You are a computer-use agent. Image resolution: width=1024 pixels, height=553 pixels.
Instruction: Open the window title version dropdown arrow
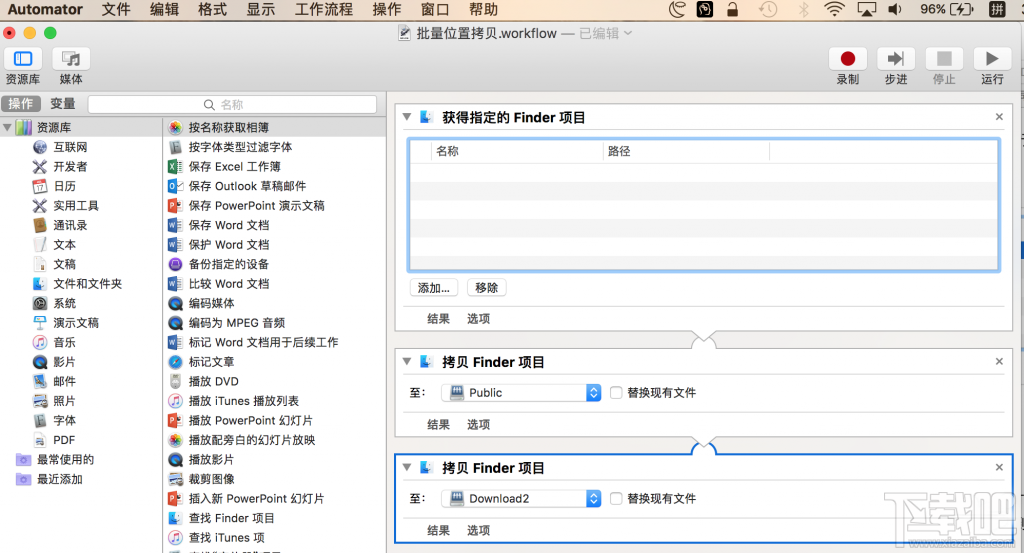tap(628, 33)
